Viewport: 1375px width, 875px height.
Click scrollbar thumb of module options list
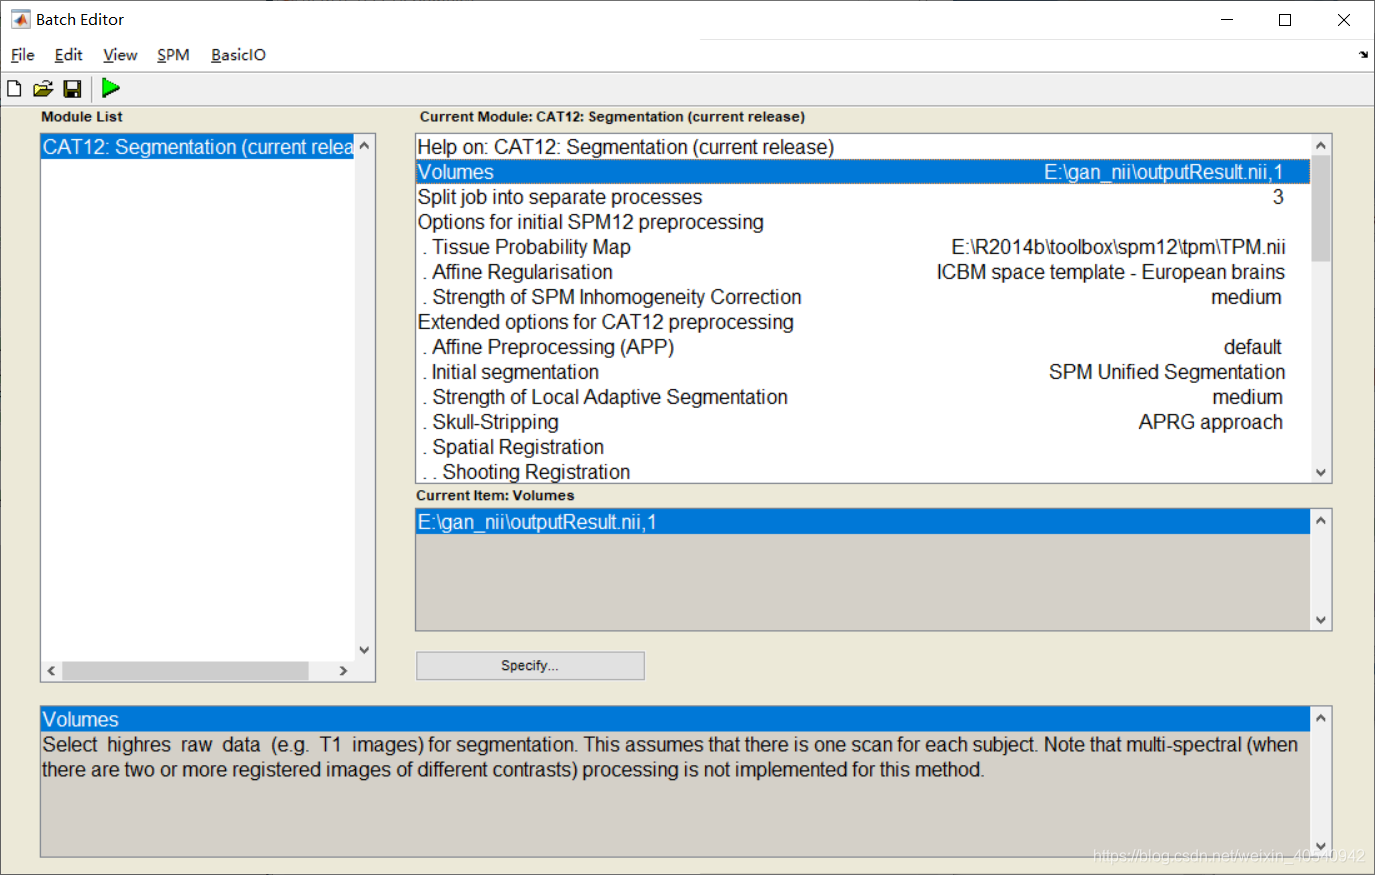(1321, 208)
